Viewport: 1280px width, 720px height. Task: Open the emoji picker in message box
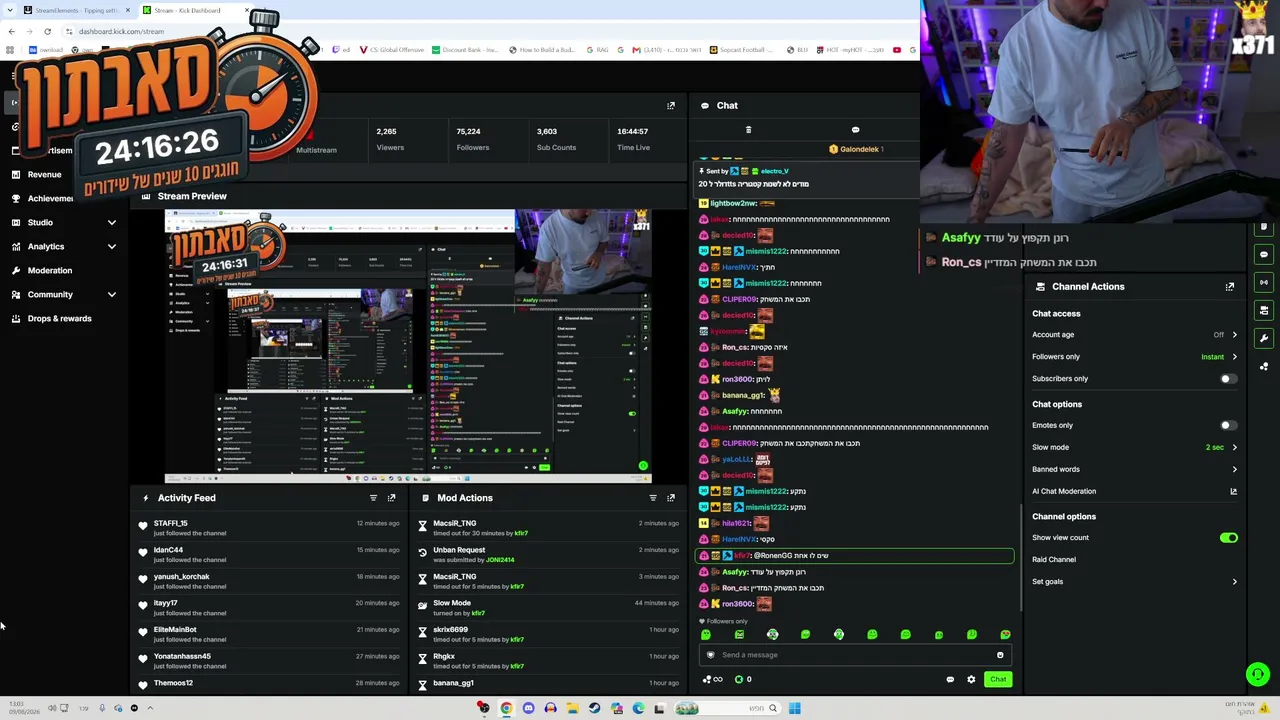click(x=1000, y=655)
